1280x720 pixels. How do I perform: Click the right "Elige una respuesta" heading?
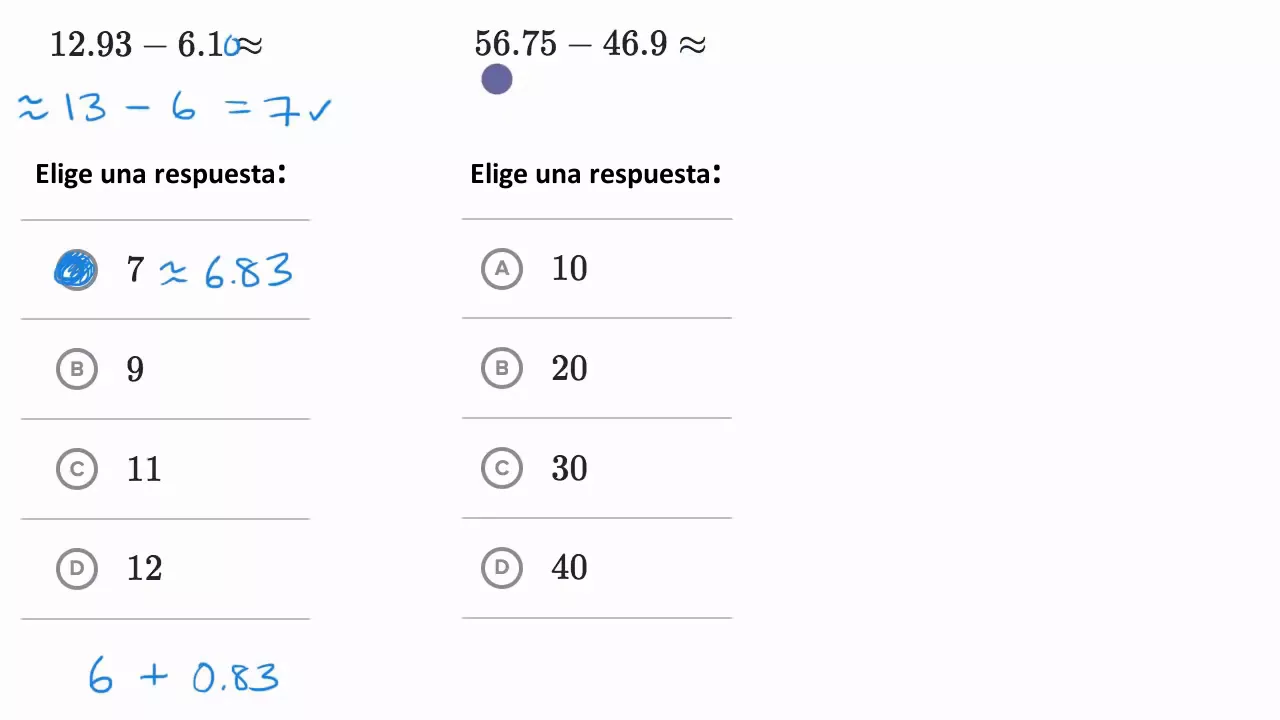click(596, 174)
